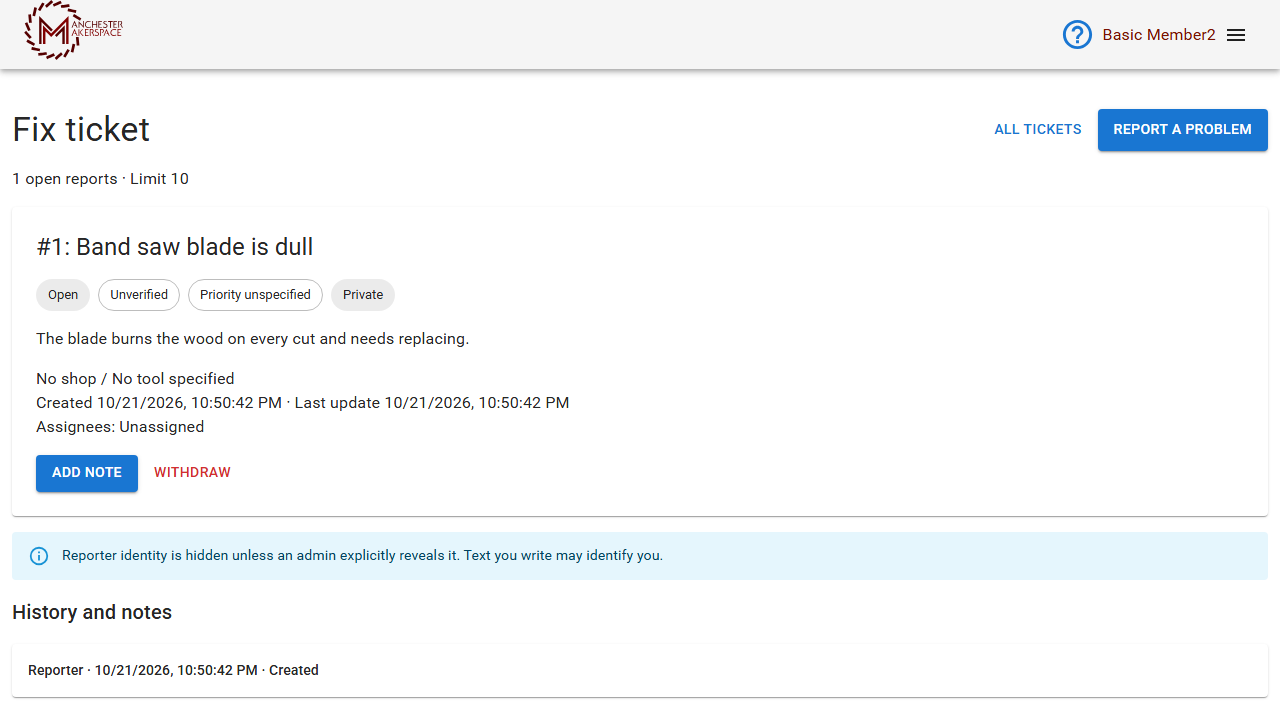1280x720 pixels.
Task: Click the Unverified chip
Action: tap(139, 295)
